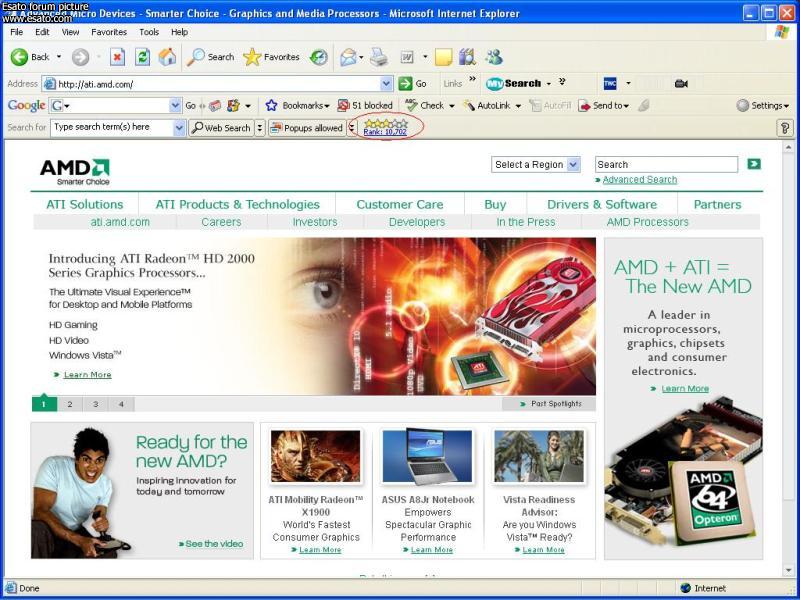Viewport: 800px width, 600px height.
Task: Expand the MySearch dropdown arrow
Action: (x=549, y=84)
